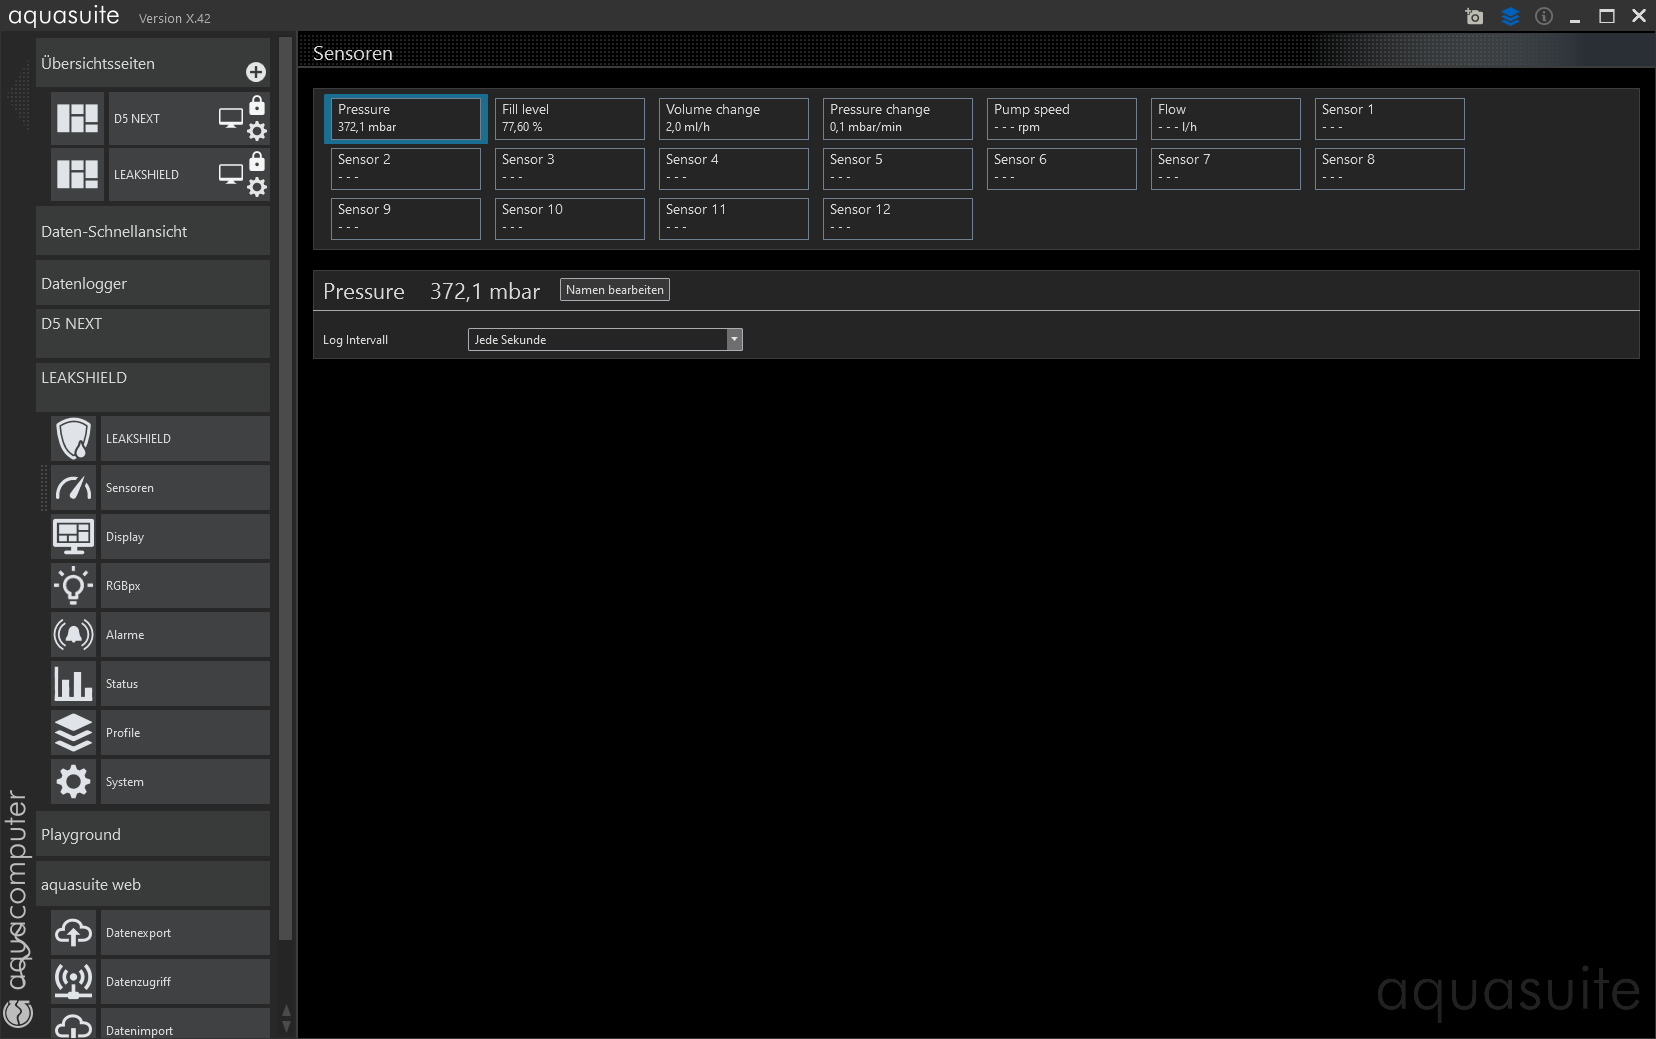1656x1039 pixels.
Task: Click the Status bar chart icon
Action: point(74,684)
